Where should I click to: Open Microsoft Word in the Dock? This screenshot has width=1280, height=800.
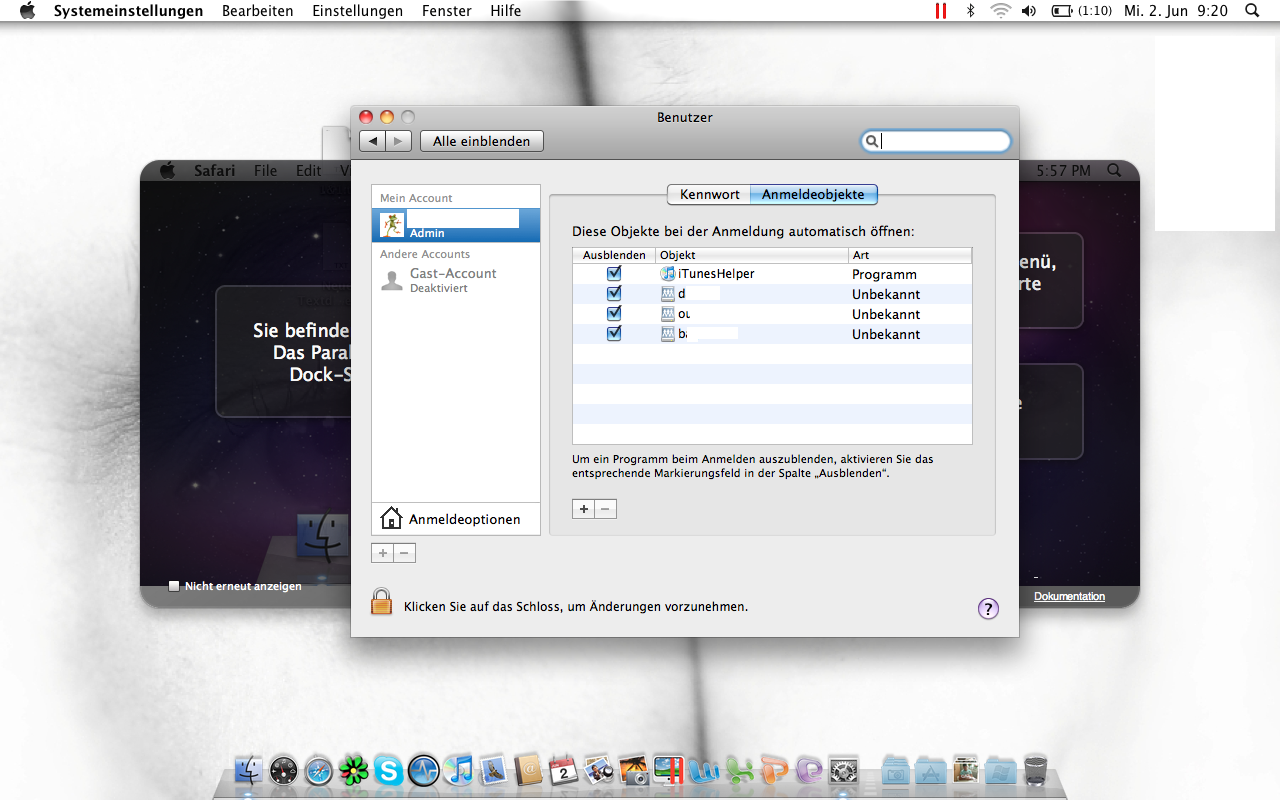coord(704,770)
